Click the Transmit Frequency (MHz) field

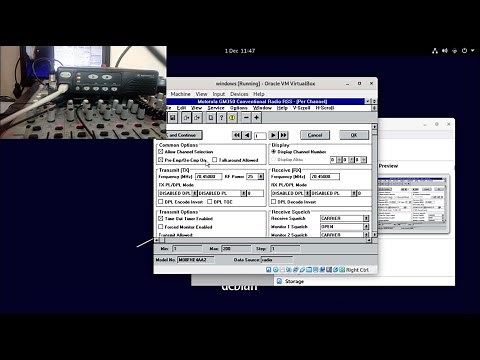tap(209, 176)
